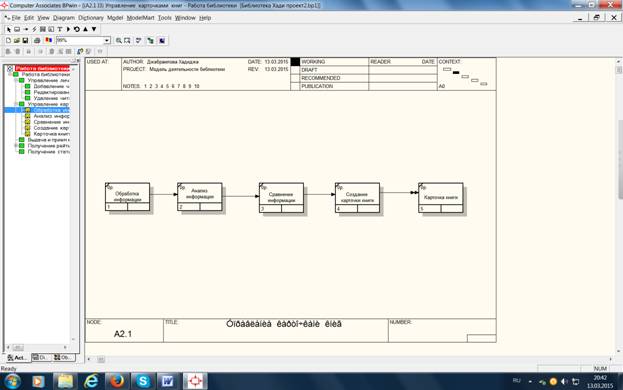Screen dimensions: 623x390
Task: Go to parent diagram with up triangle
Action: click(85, 29)
